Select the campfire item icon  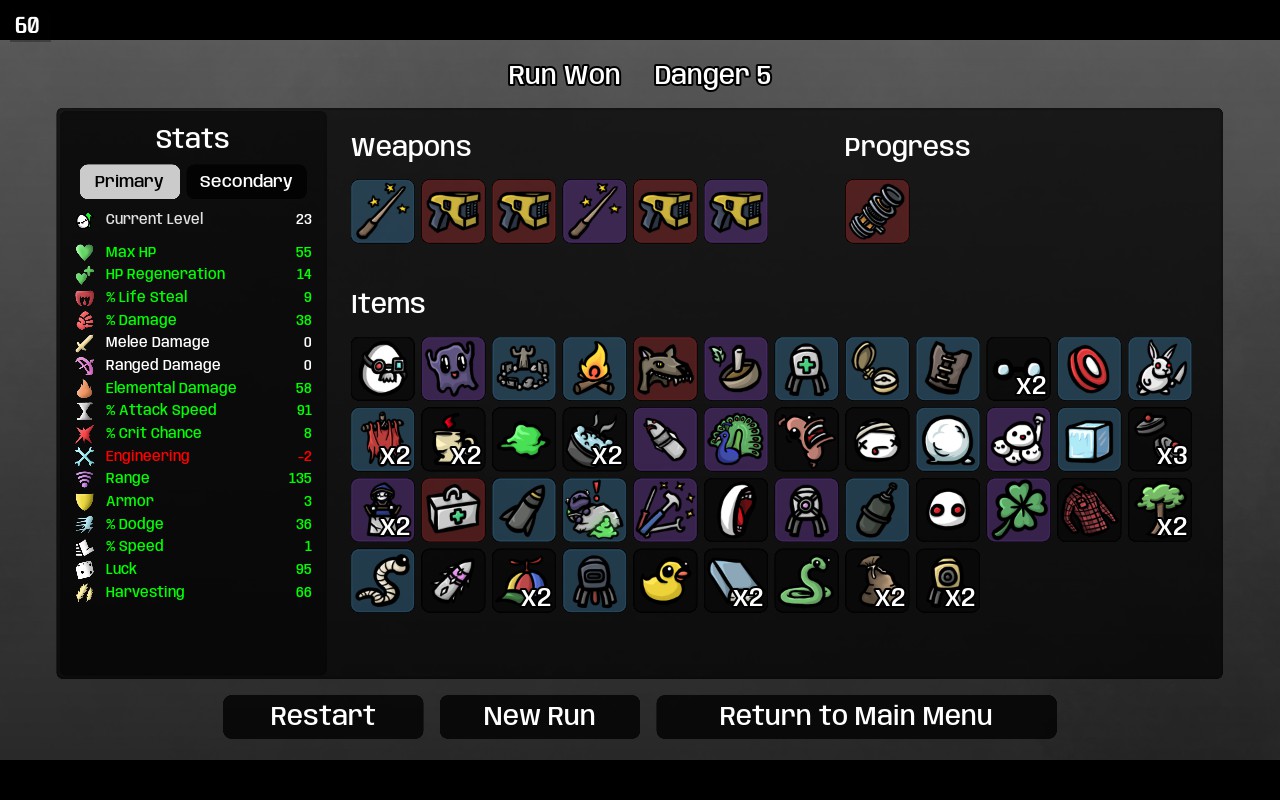(595, 369)
